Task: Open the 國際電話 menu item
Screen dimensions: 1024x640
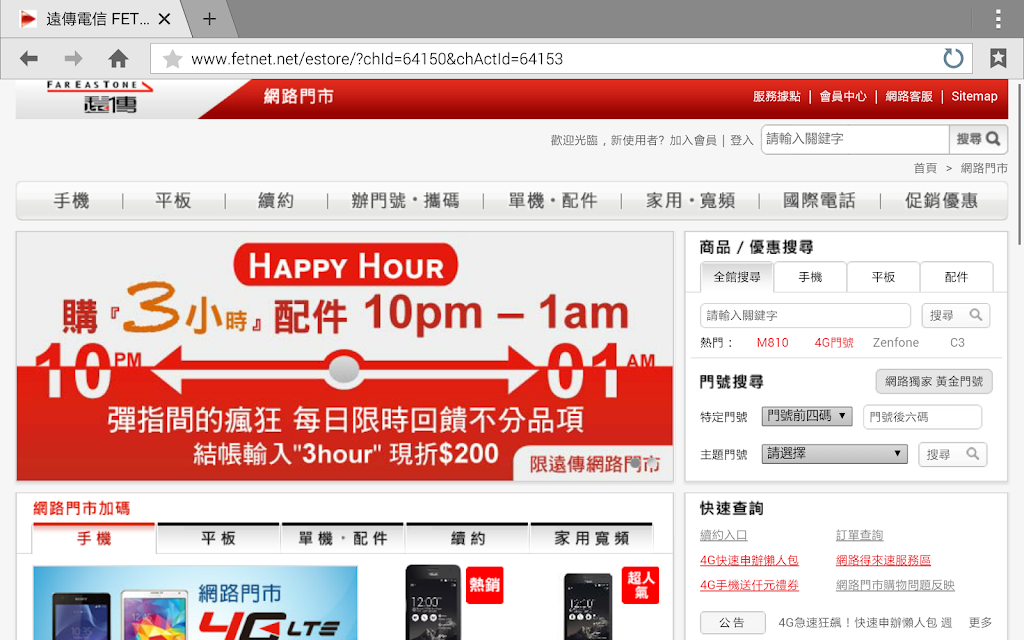Action: click(x=819, y=200)
